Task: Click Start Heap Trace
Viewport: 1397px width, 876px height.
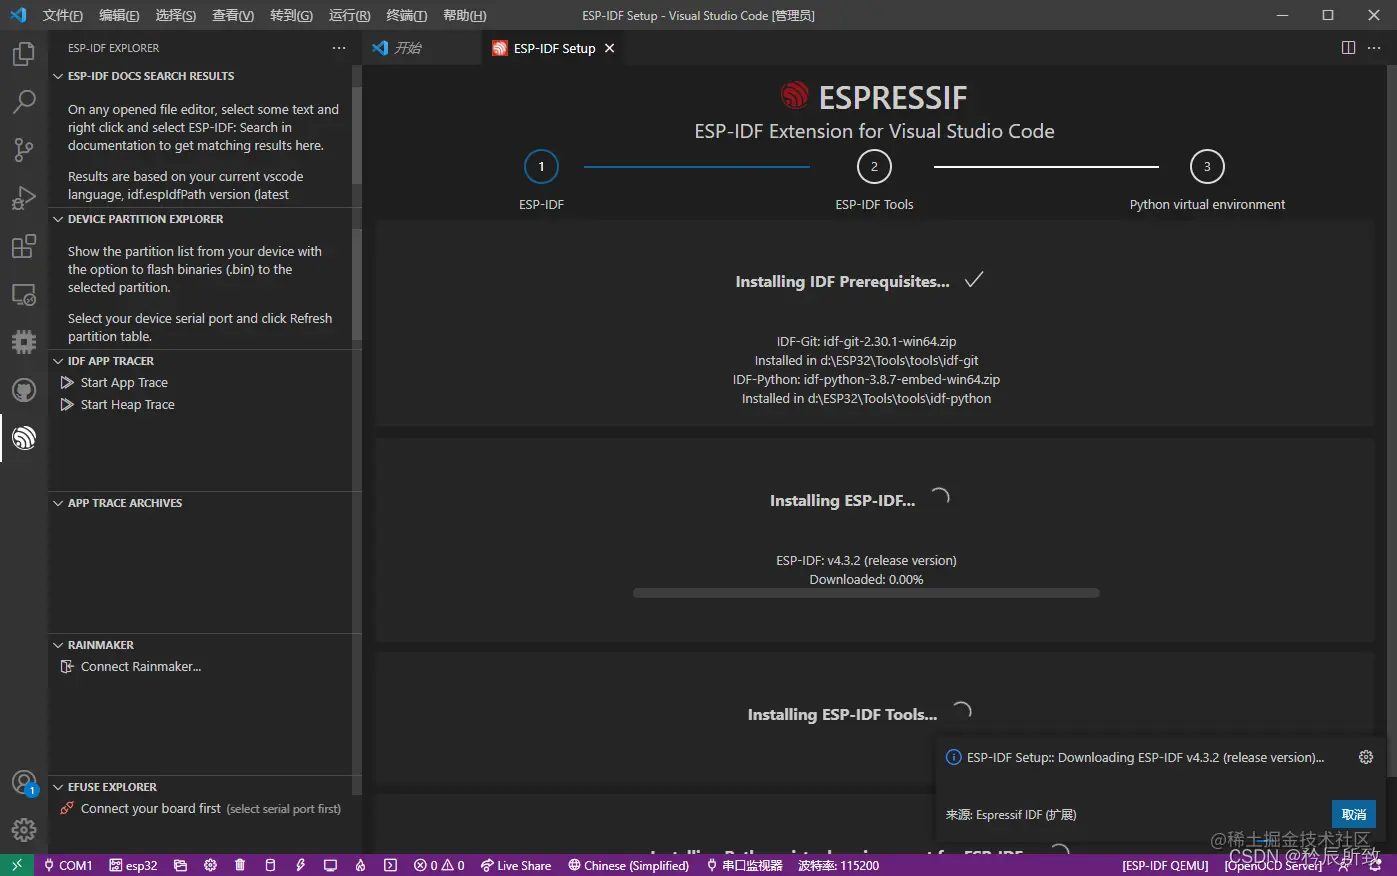Action: tap(127, 405)
